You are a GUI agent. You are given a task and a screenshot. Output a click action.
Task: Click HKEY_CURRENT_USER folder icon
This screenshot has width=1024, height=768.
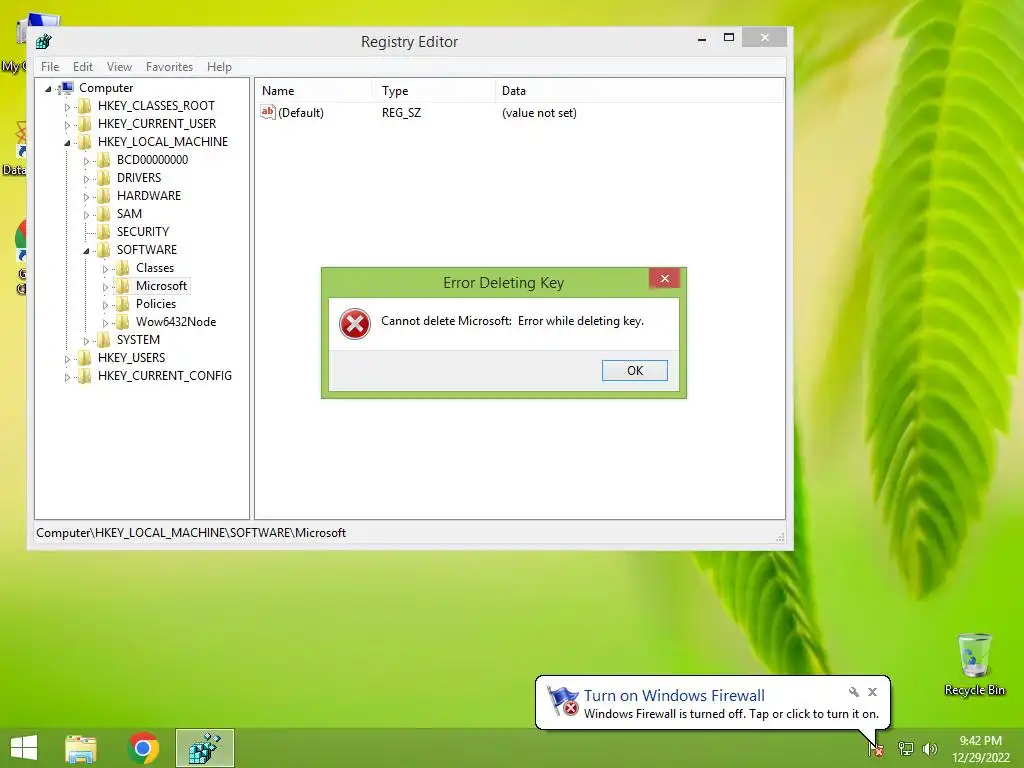click(84, 124)
